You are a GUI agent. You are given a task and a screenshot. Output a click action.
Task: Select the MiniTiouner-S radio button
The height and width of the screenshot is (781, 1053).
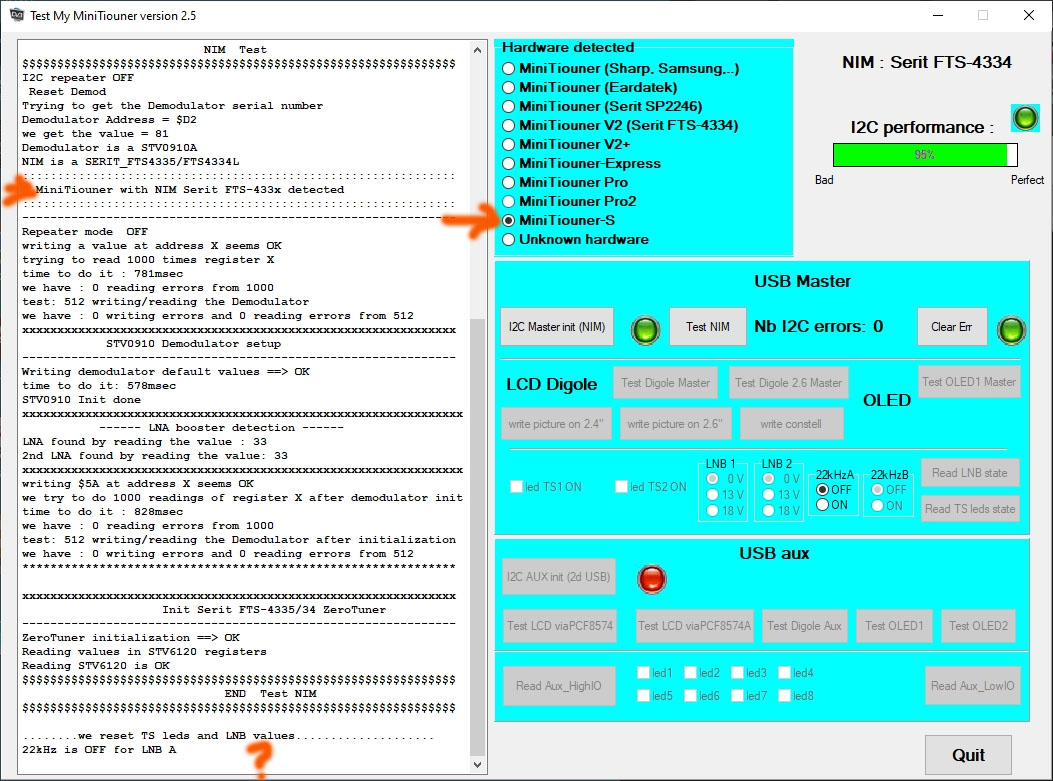point(508,220)
